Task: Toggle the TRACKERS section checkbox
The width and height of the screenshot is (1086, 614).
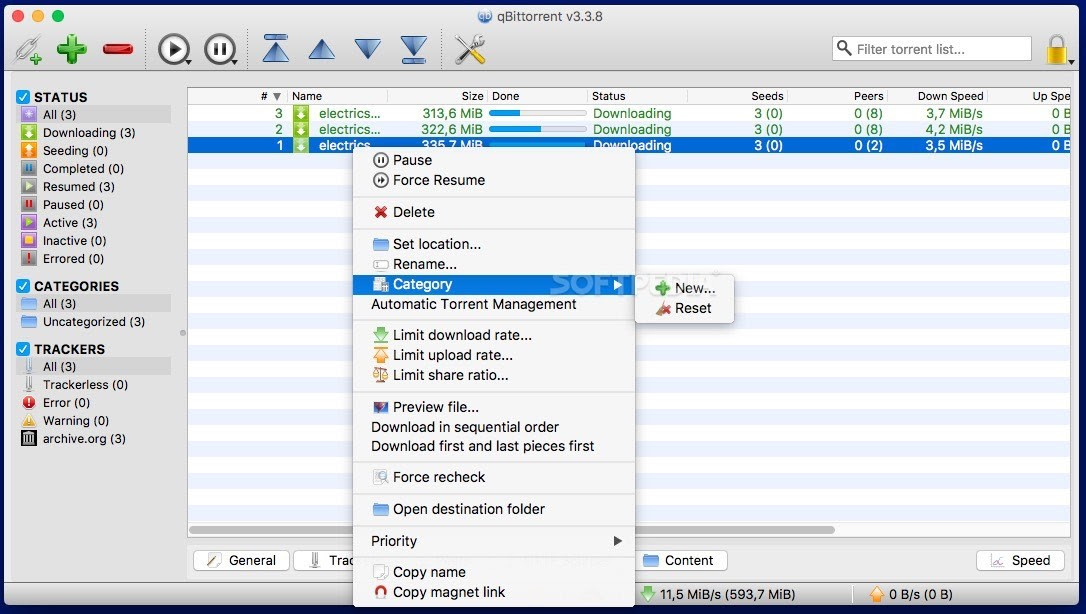Action: pos(23,349)
